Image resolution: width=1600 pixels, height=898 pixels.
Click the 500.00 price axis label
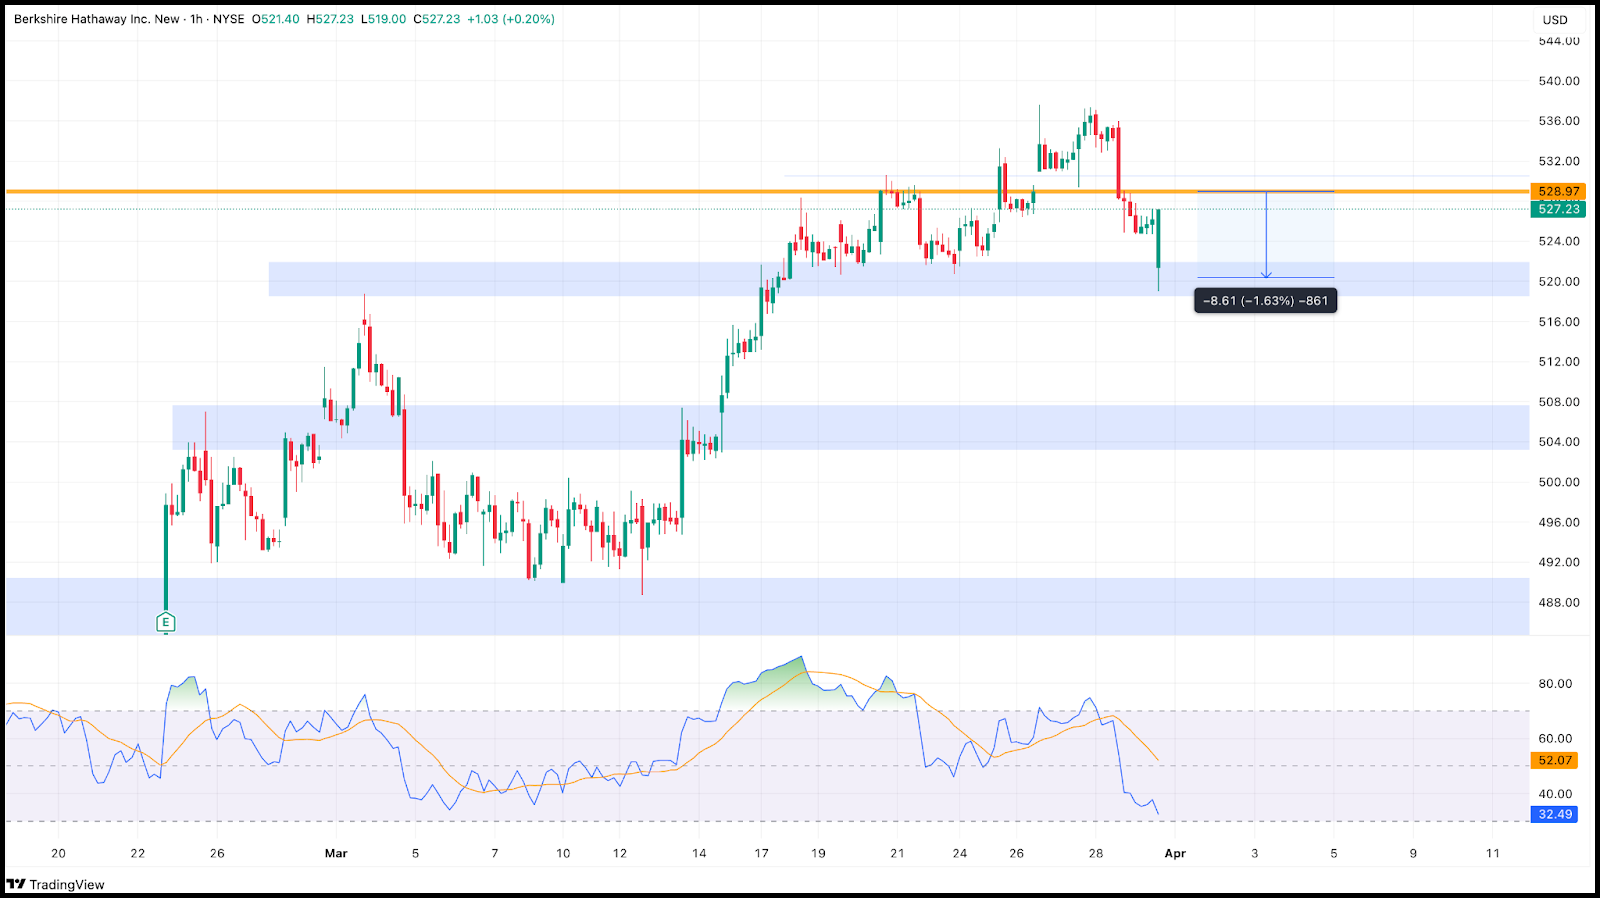point(1559,482)
